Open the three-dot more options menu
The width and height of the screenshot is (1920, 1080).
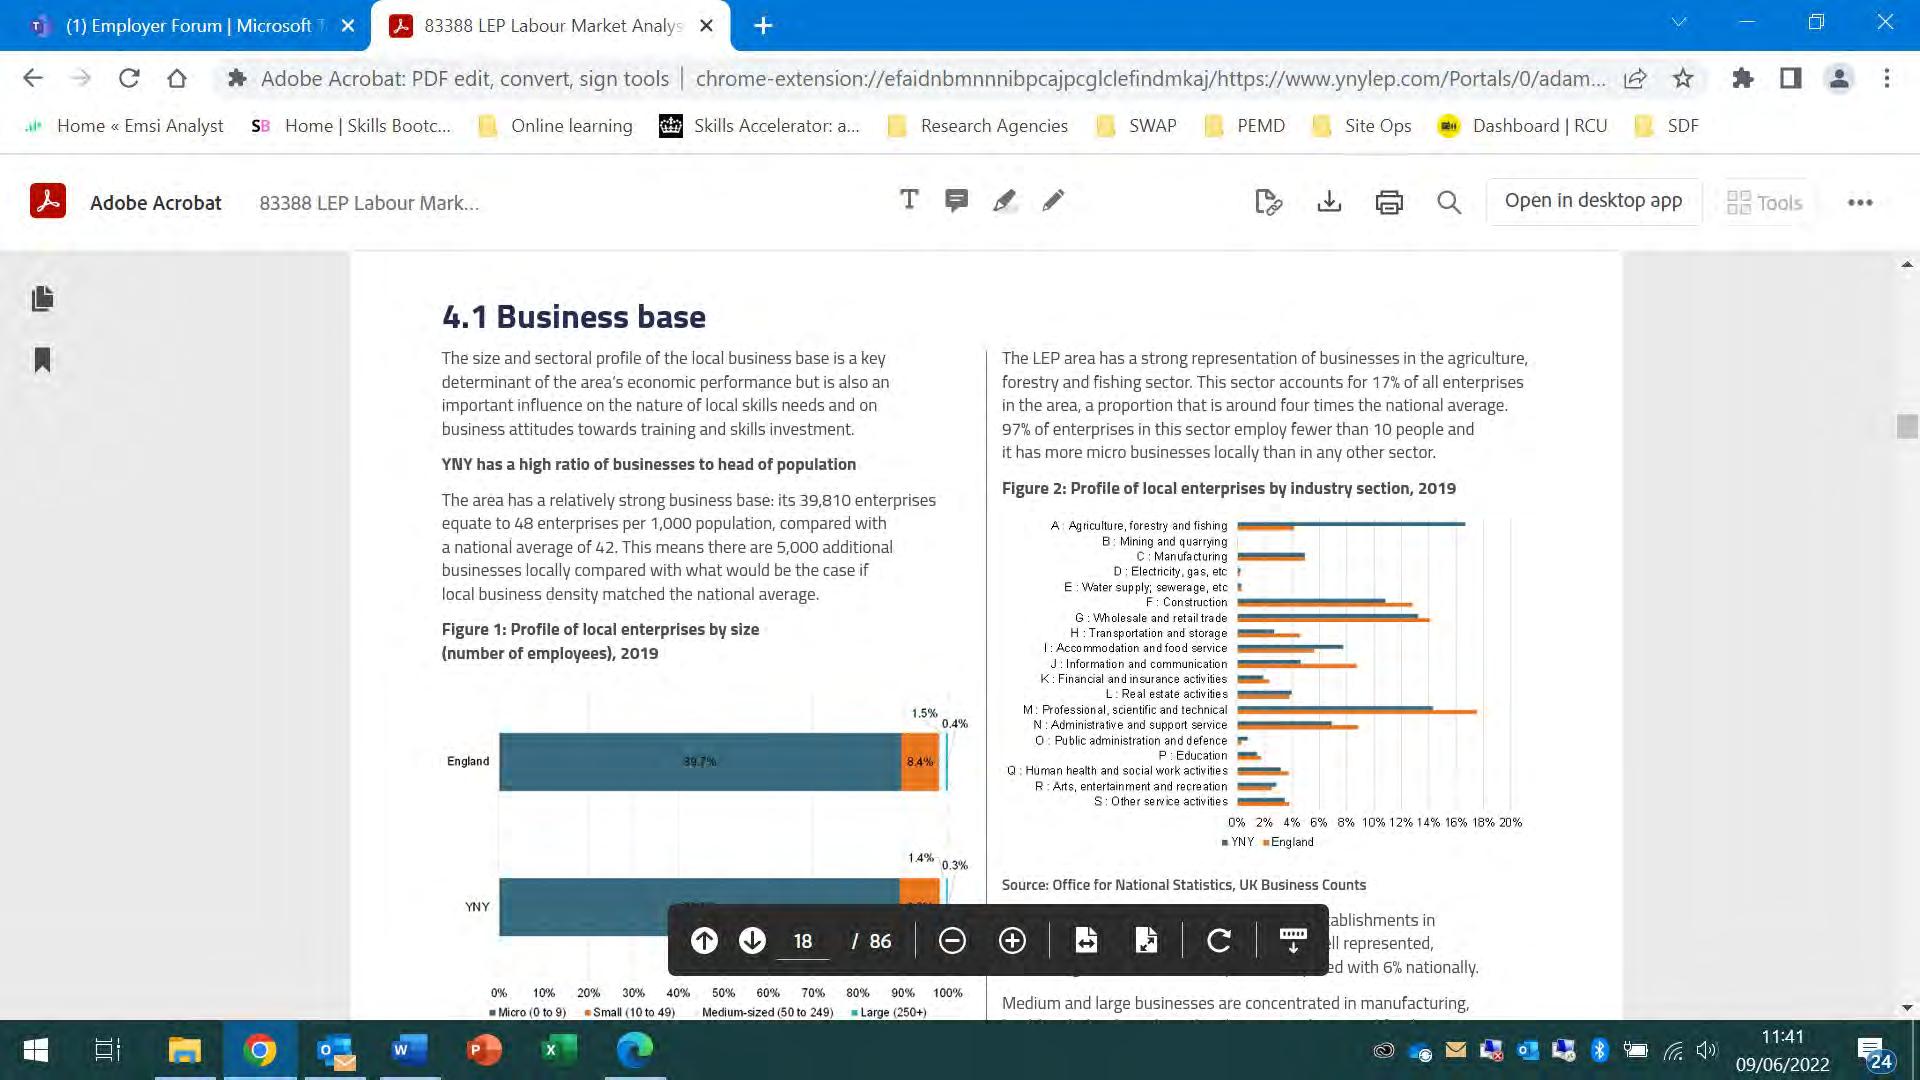pos(1860,202)
